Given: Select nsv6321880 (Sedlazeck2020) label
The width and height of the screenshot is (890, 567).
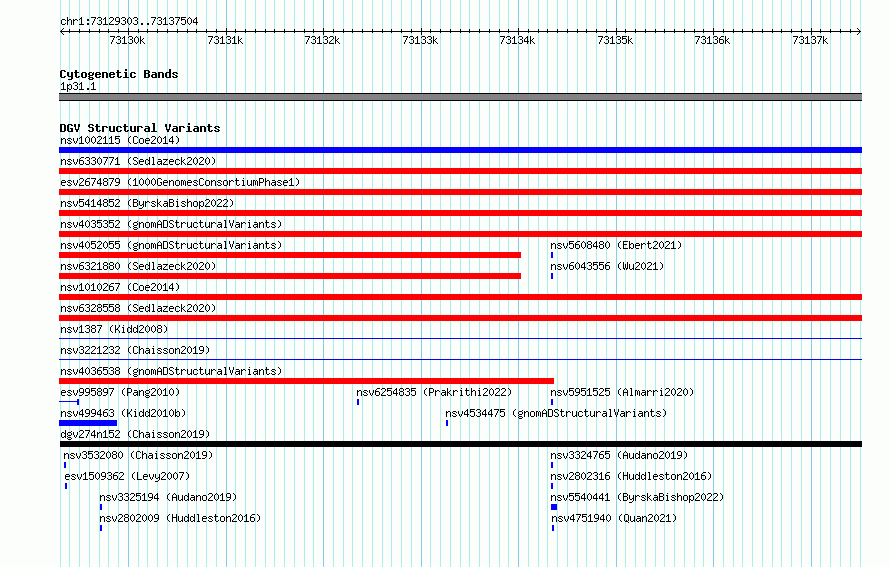Looking at the screenshot, I should pos(138,266).
